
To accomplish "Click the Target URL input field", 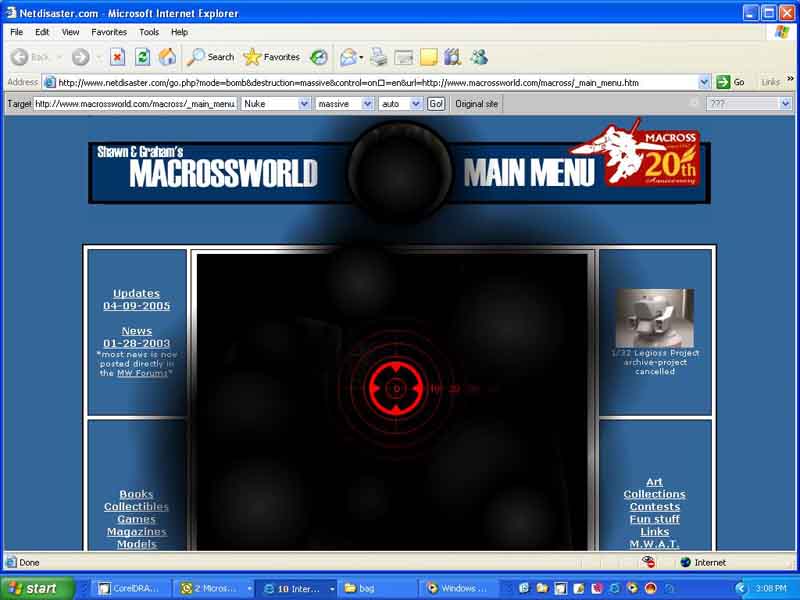I will (135, 104).
